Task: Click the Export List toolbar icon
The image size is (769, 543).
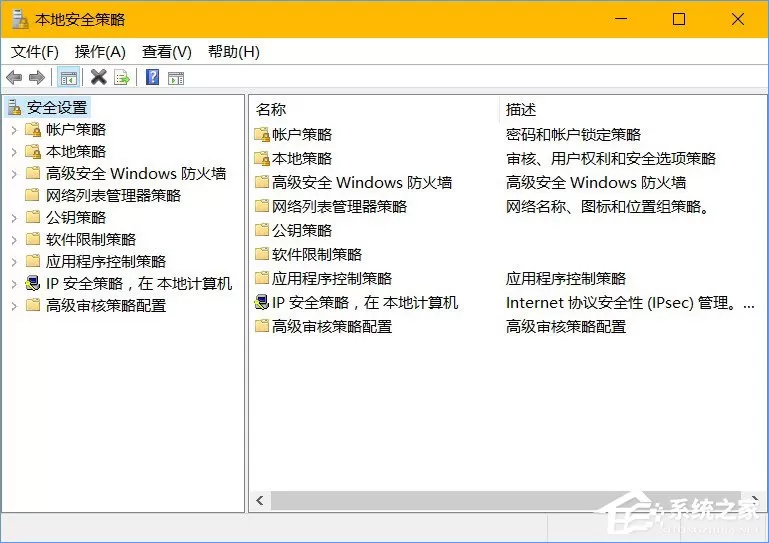Action: pyautogui.click(x=121, y=78)
